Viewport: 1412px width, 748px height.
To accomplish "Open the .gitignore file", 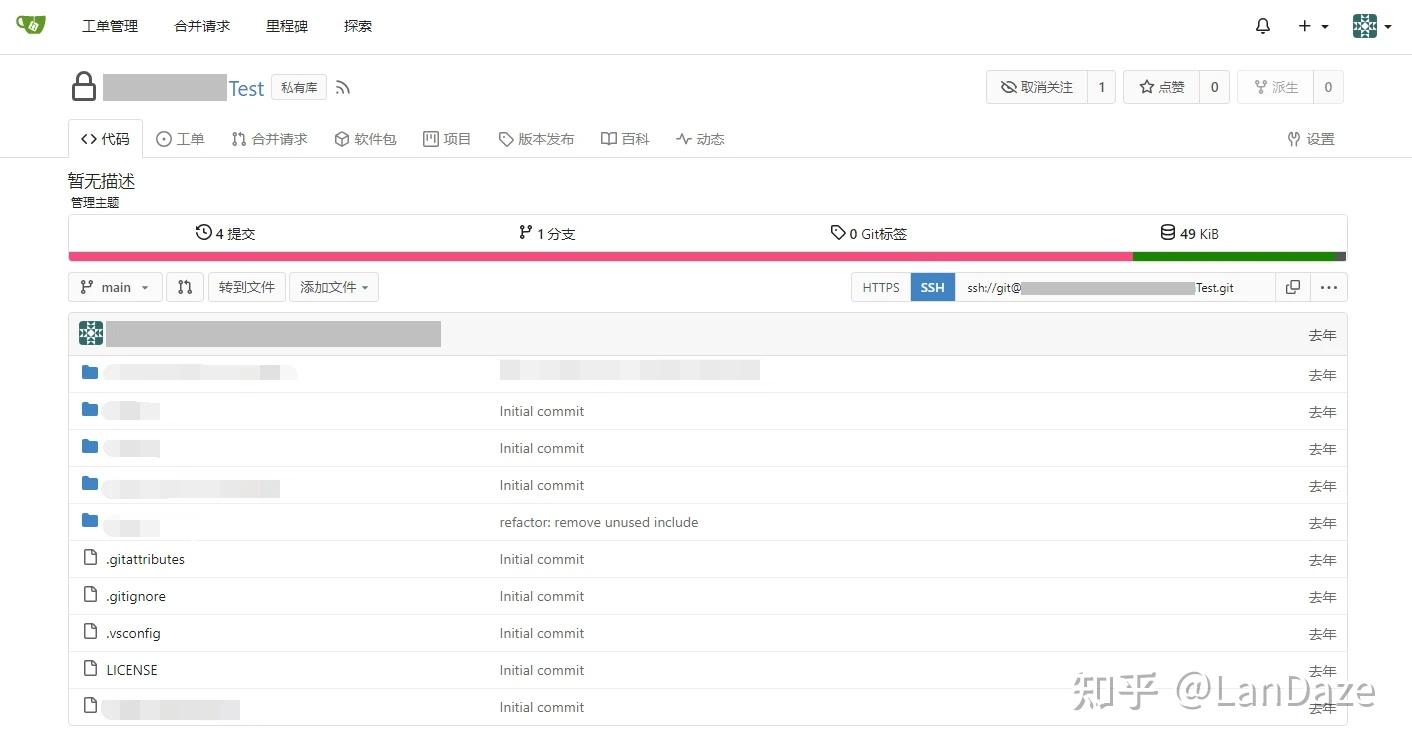I will coord(136,596).
